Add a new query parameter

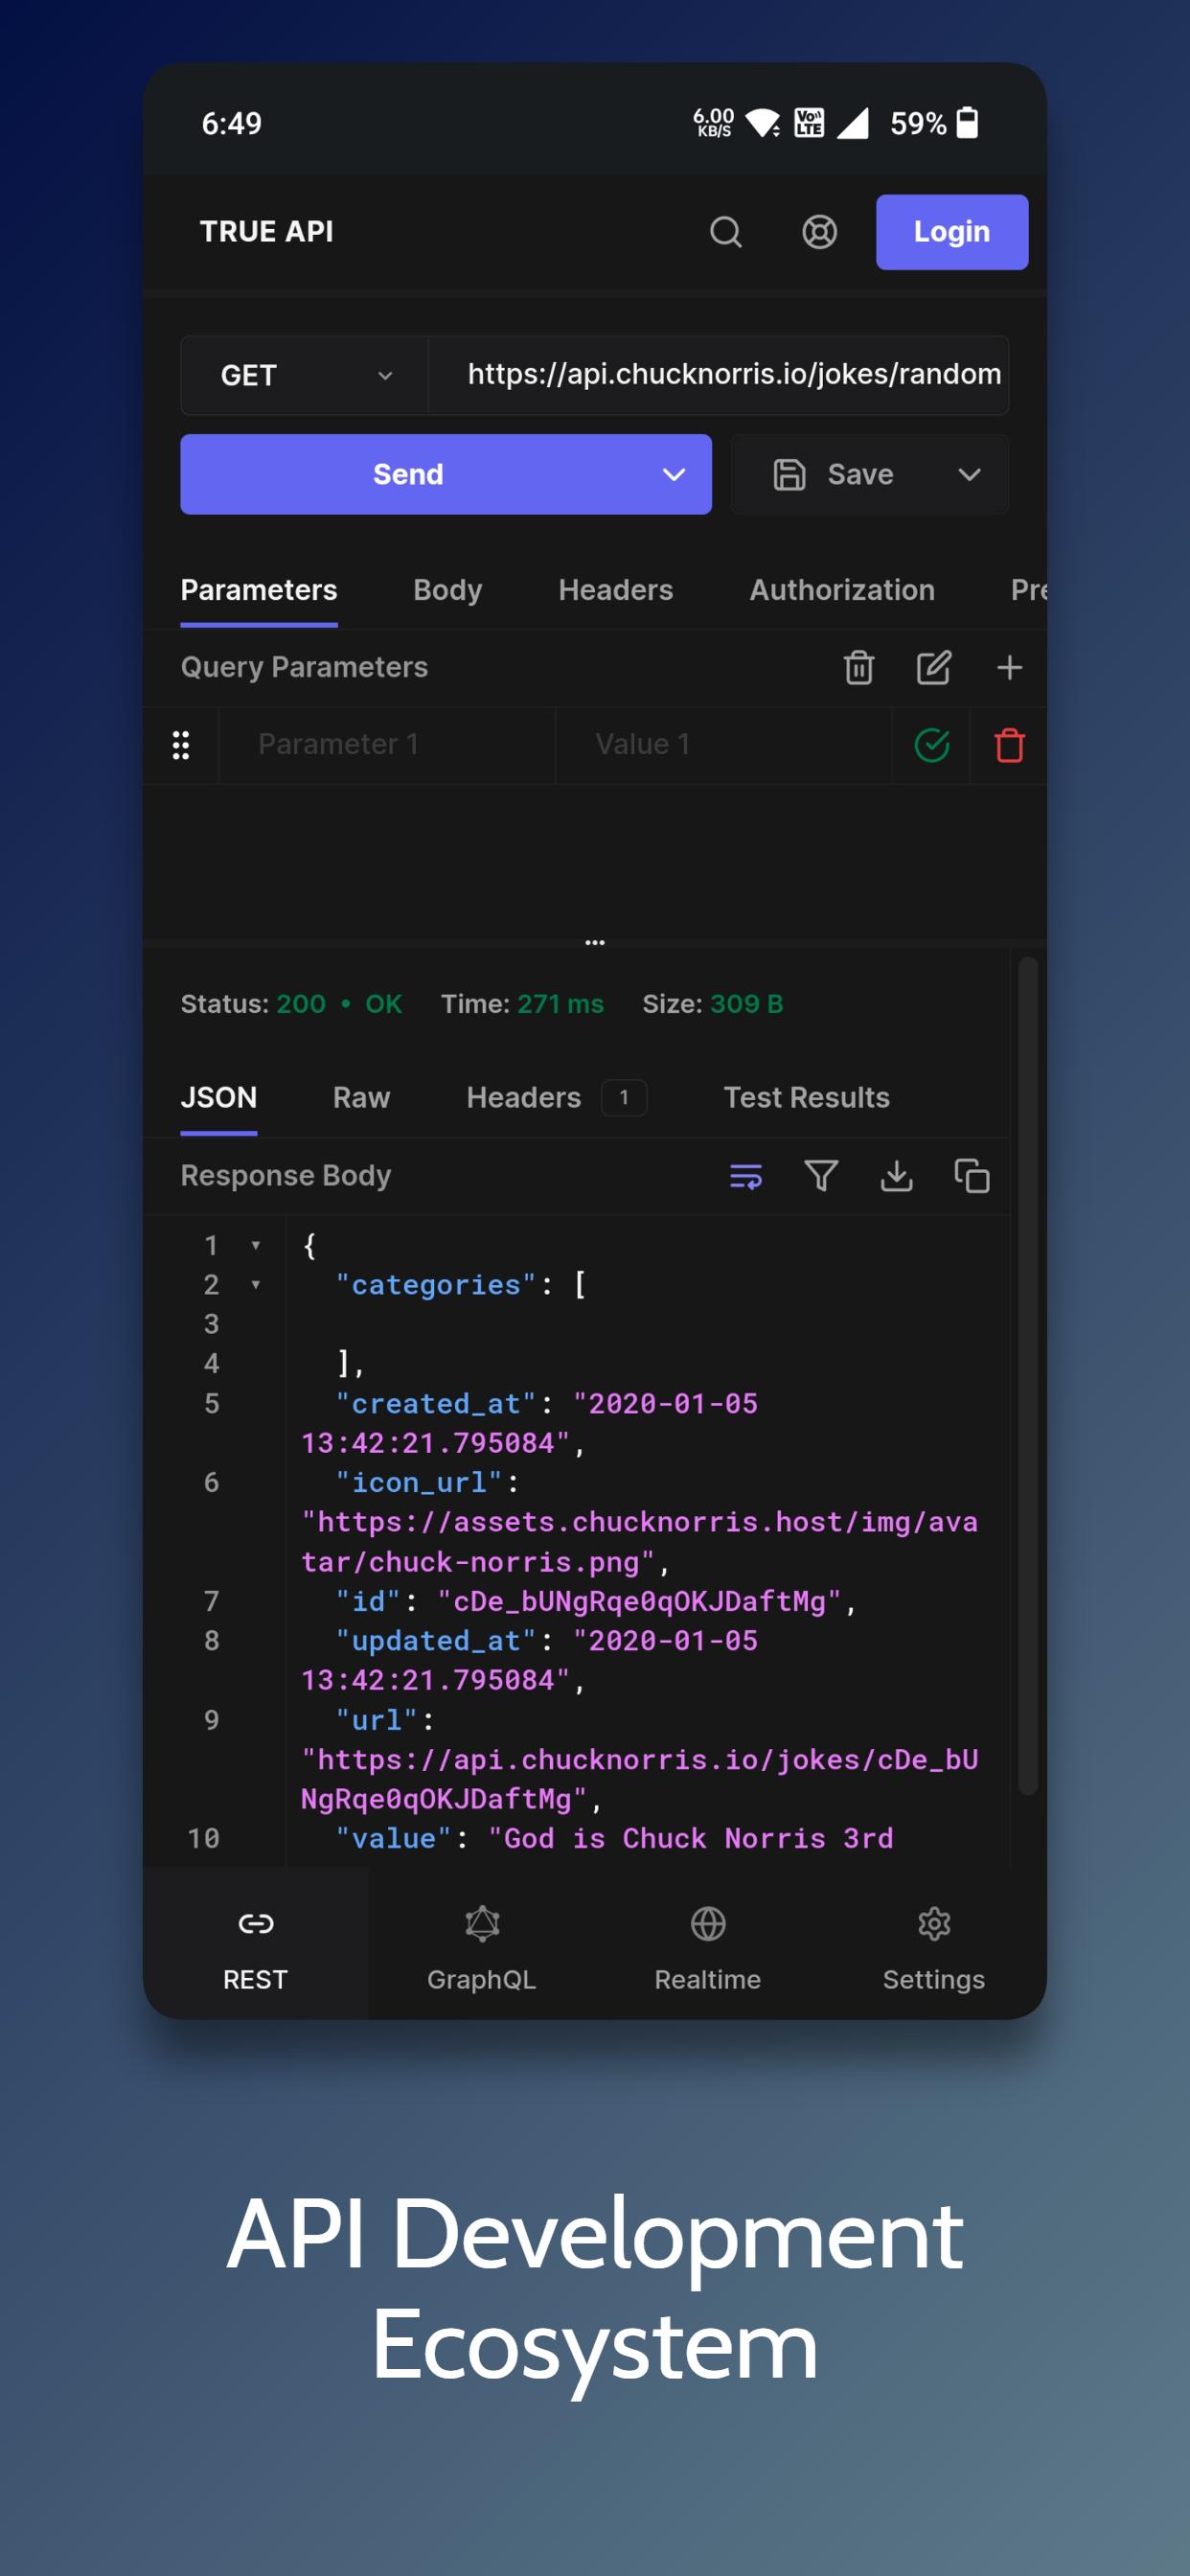tap(1010, 667)
